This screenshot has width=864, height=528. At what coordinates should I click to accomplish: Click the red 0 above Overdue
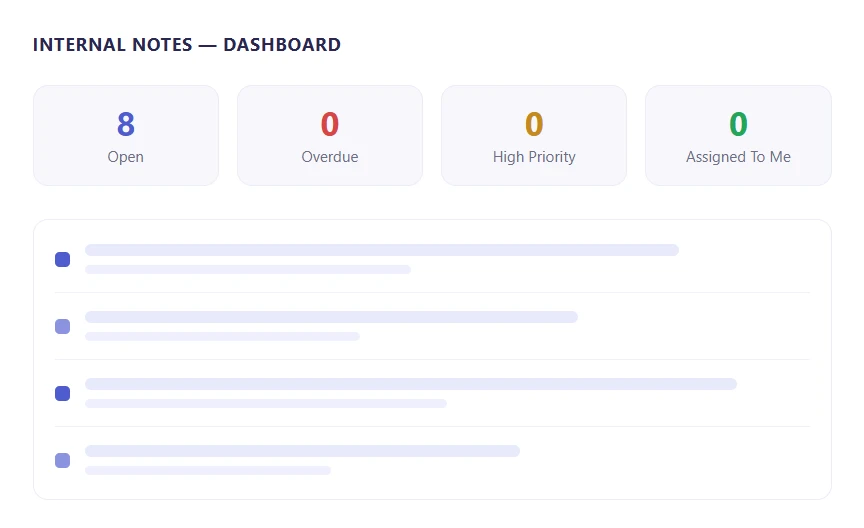point(330,124)
